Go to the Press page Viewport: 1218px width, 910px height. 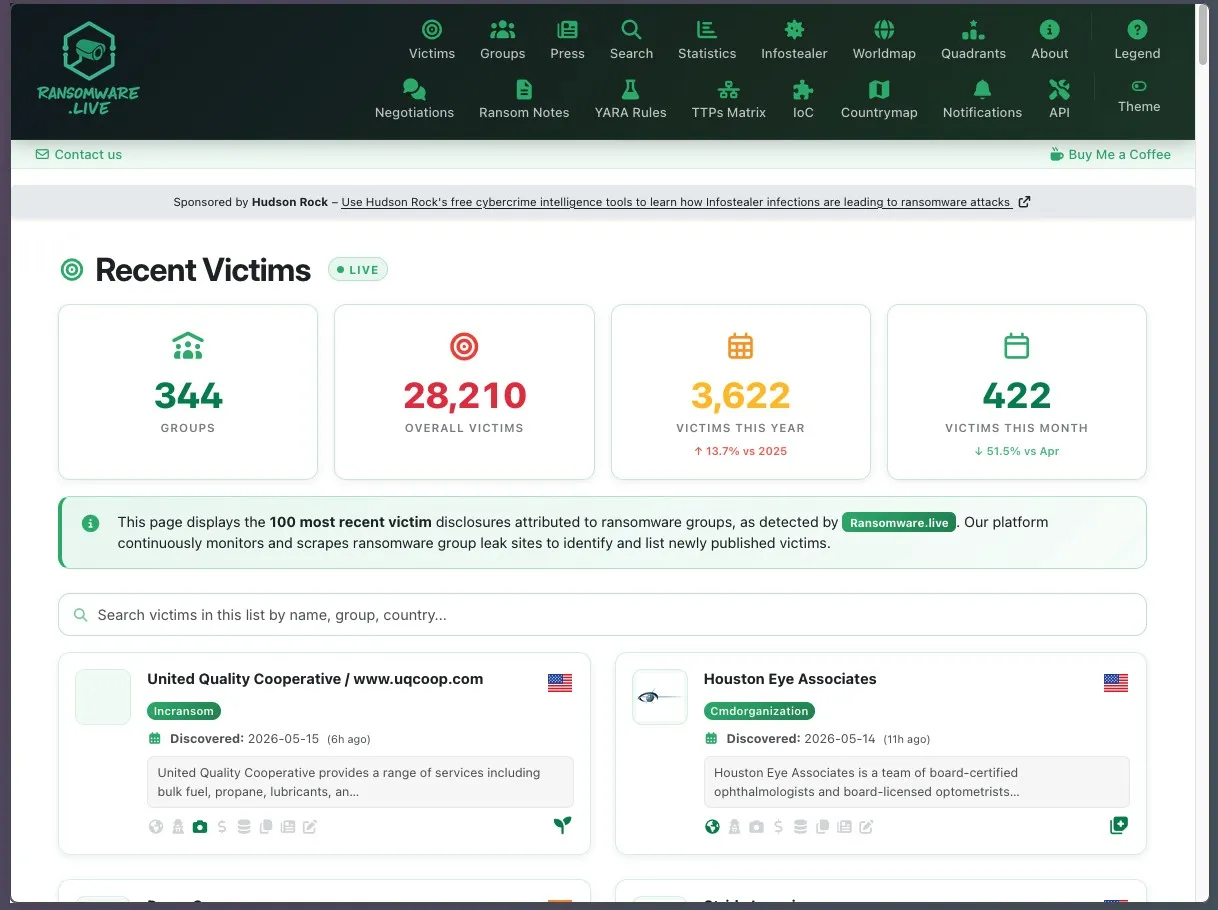pos(567,41)
